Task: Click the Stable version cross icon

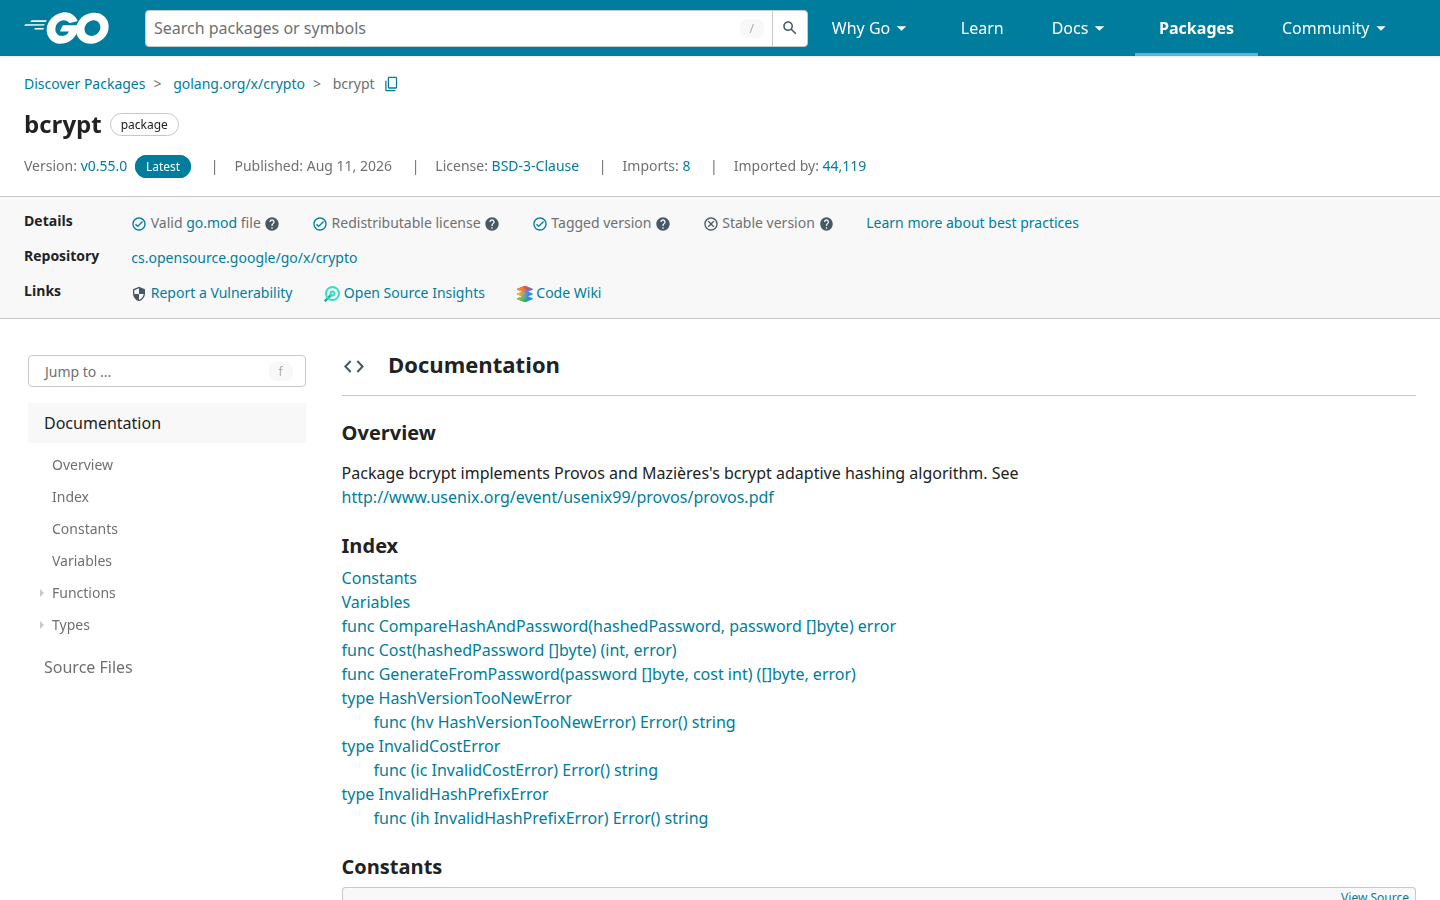Action: click(x=711, y=224)
